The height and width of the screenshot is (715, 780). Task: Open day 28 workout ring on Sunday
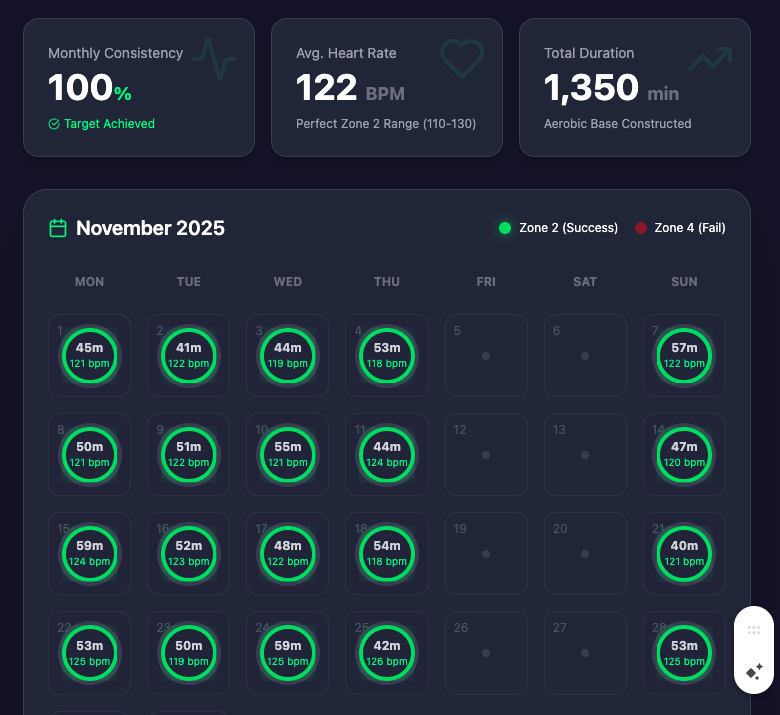coord(684,653)
